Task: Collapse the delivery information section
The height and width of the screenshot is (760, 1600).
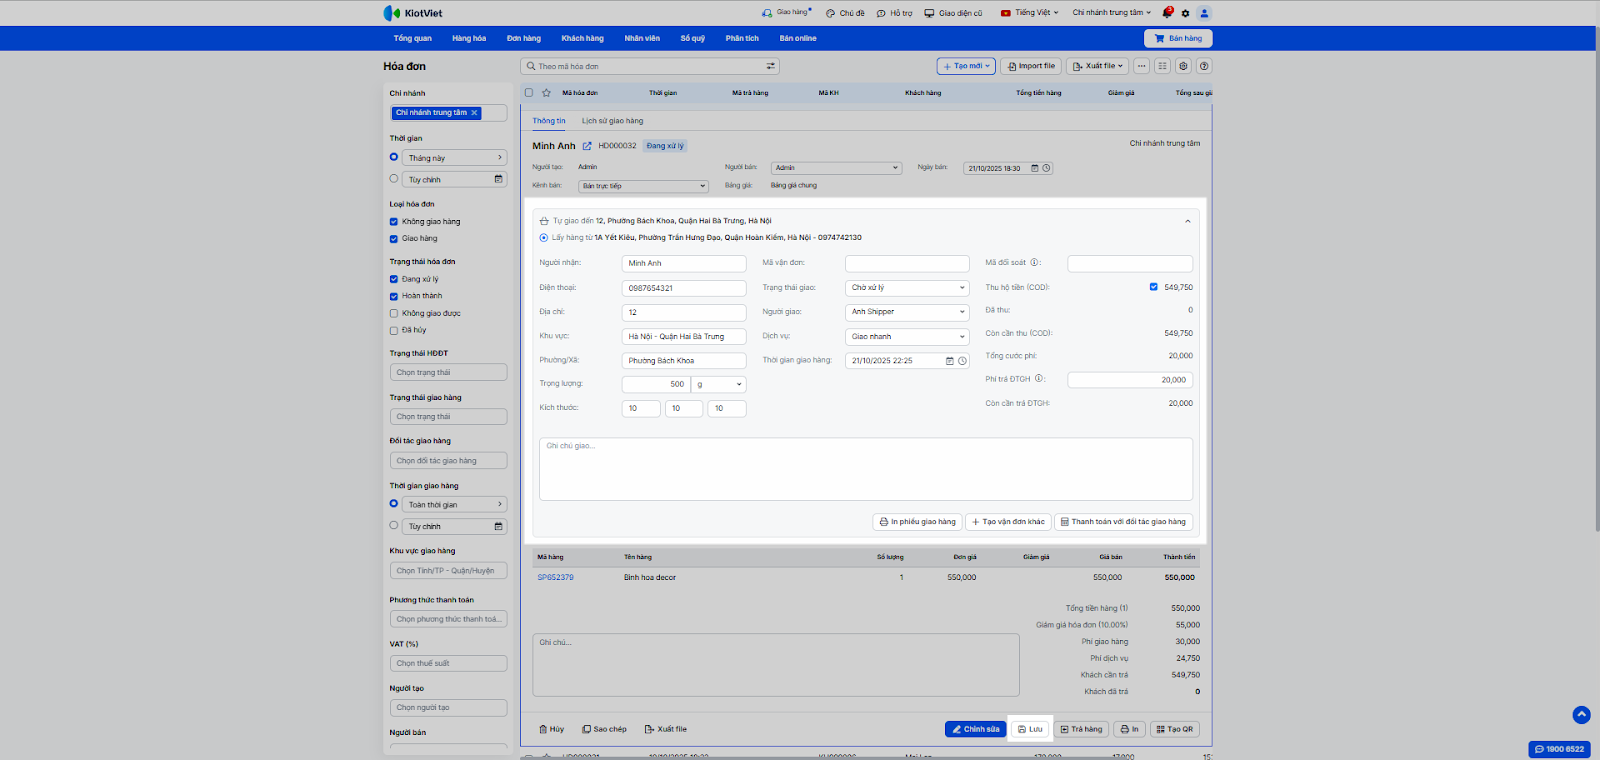Action: coord(1188,221)
